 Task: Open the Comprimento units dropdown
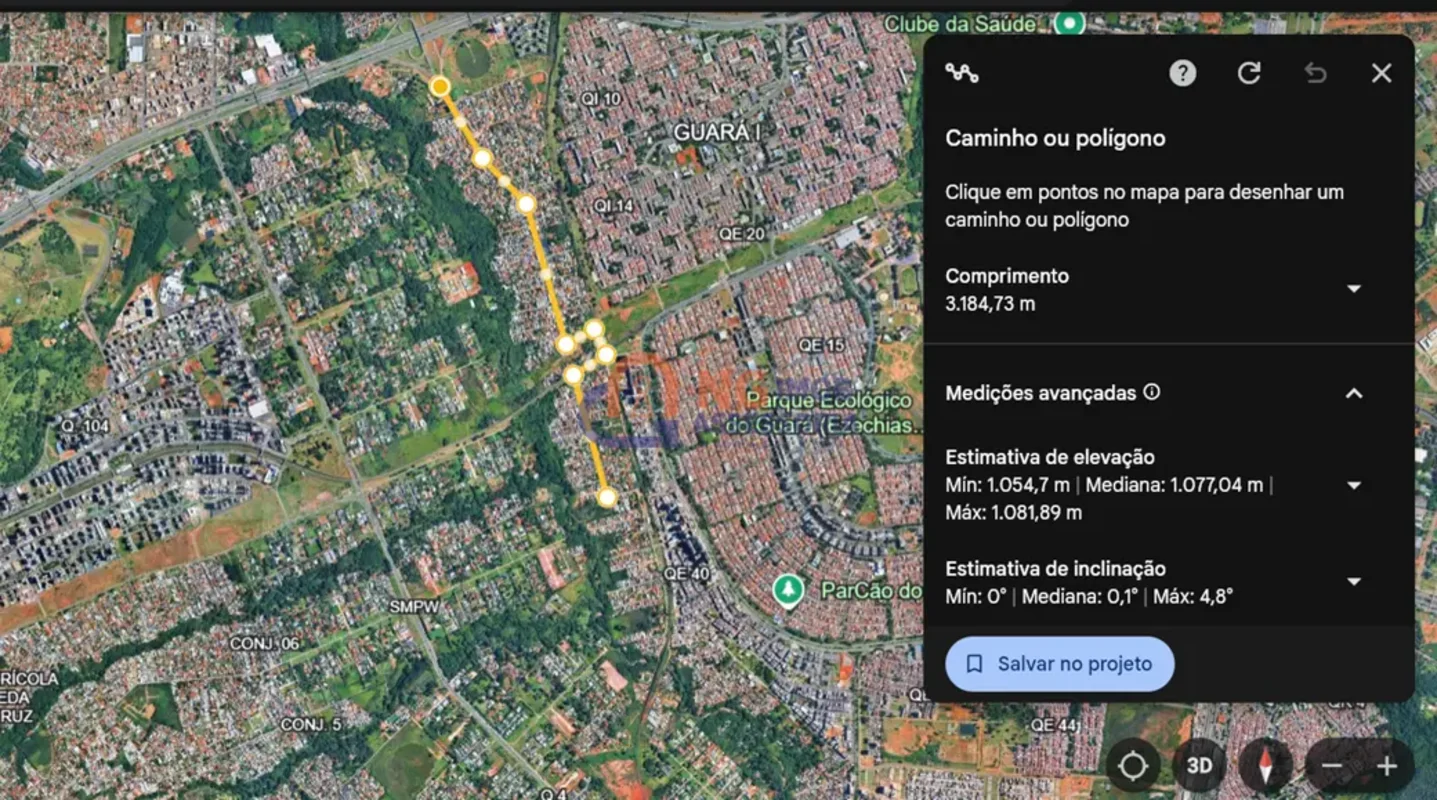tap(1354, 289)
